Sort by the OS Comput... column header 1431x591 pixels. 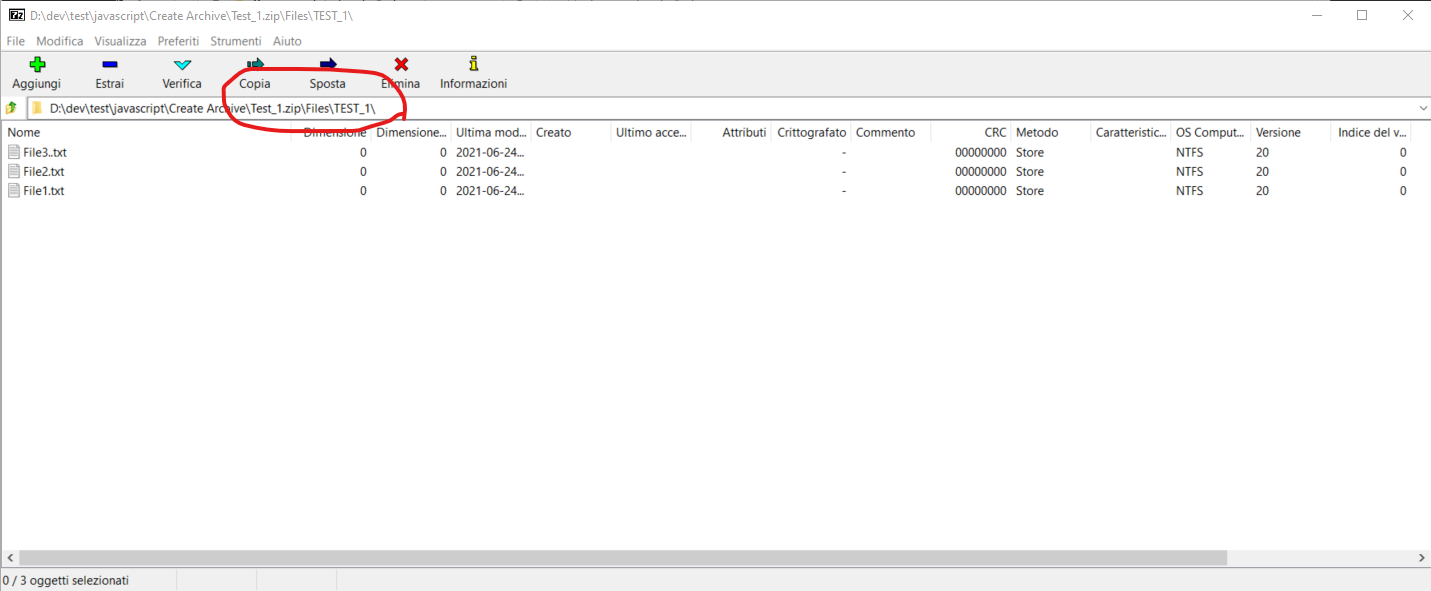[1210, 132]
